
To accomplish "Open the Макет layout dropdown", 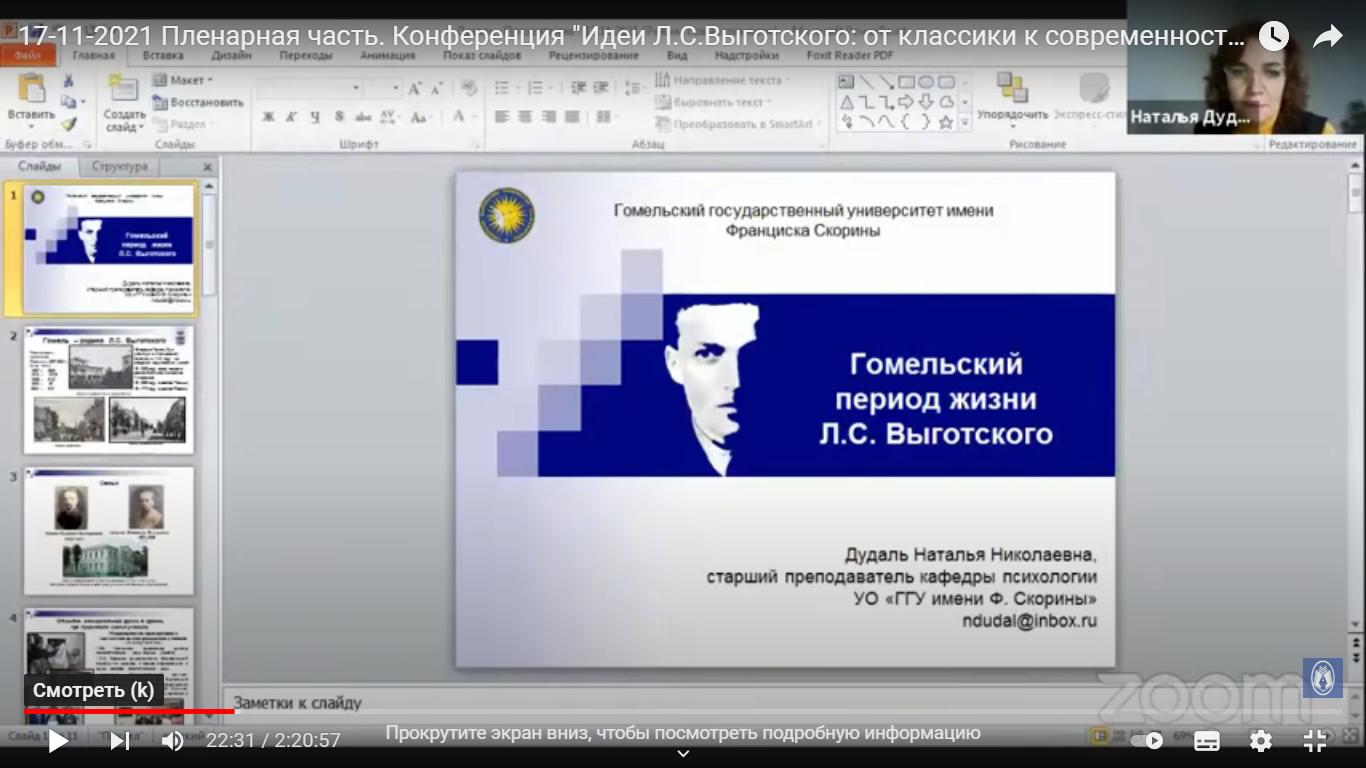I will [x=182, y=80].
